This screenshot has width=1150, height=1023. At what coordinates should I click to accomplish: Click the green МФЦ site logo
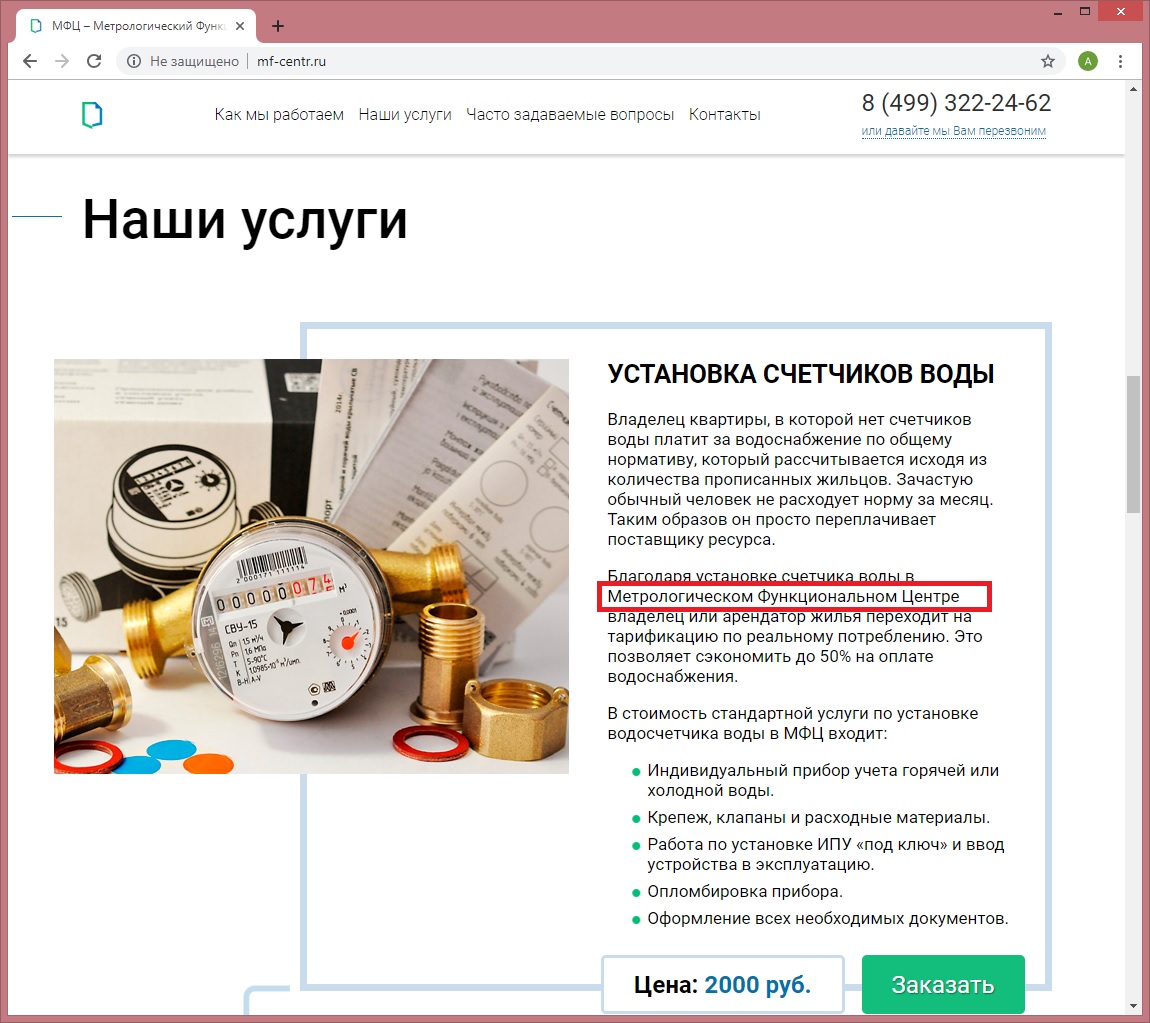(x=92, y=115)
